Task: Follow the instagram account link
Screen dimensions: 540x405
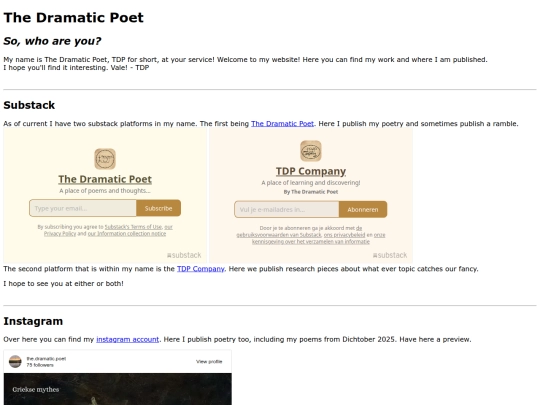Action: point(127,339)
